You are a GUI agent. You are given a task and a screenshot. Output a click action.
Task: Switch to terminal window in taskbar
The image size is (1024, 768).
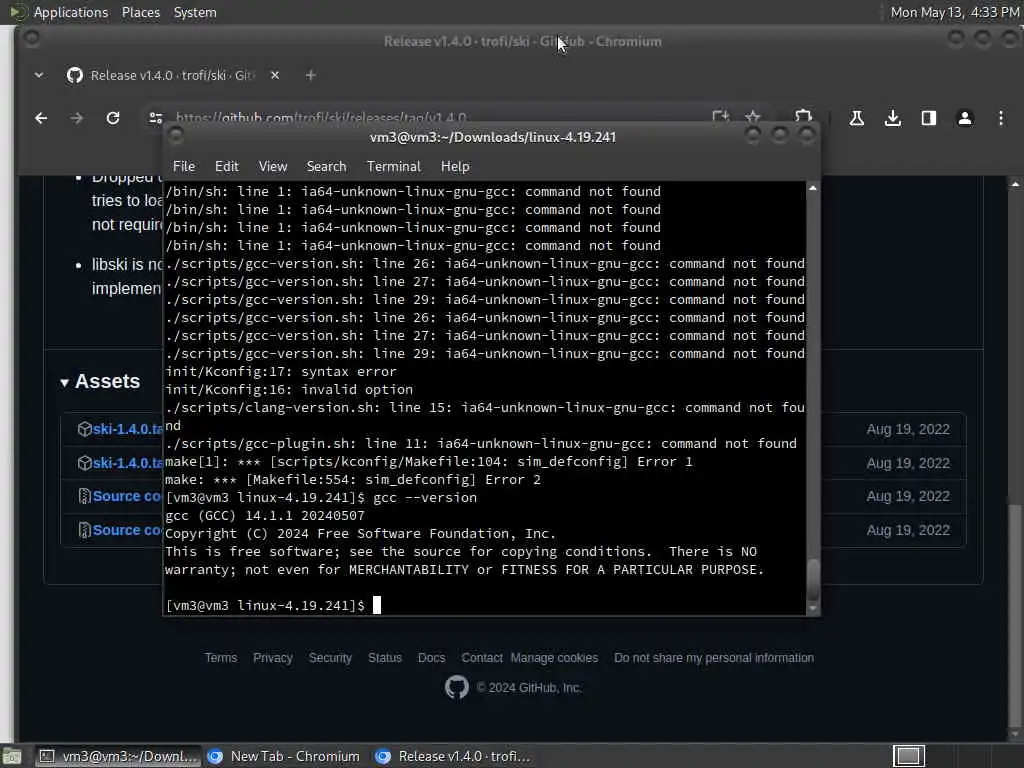(x=118, y=756)
